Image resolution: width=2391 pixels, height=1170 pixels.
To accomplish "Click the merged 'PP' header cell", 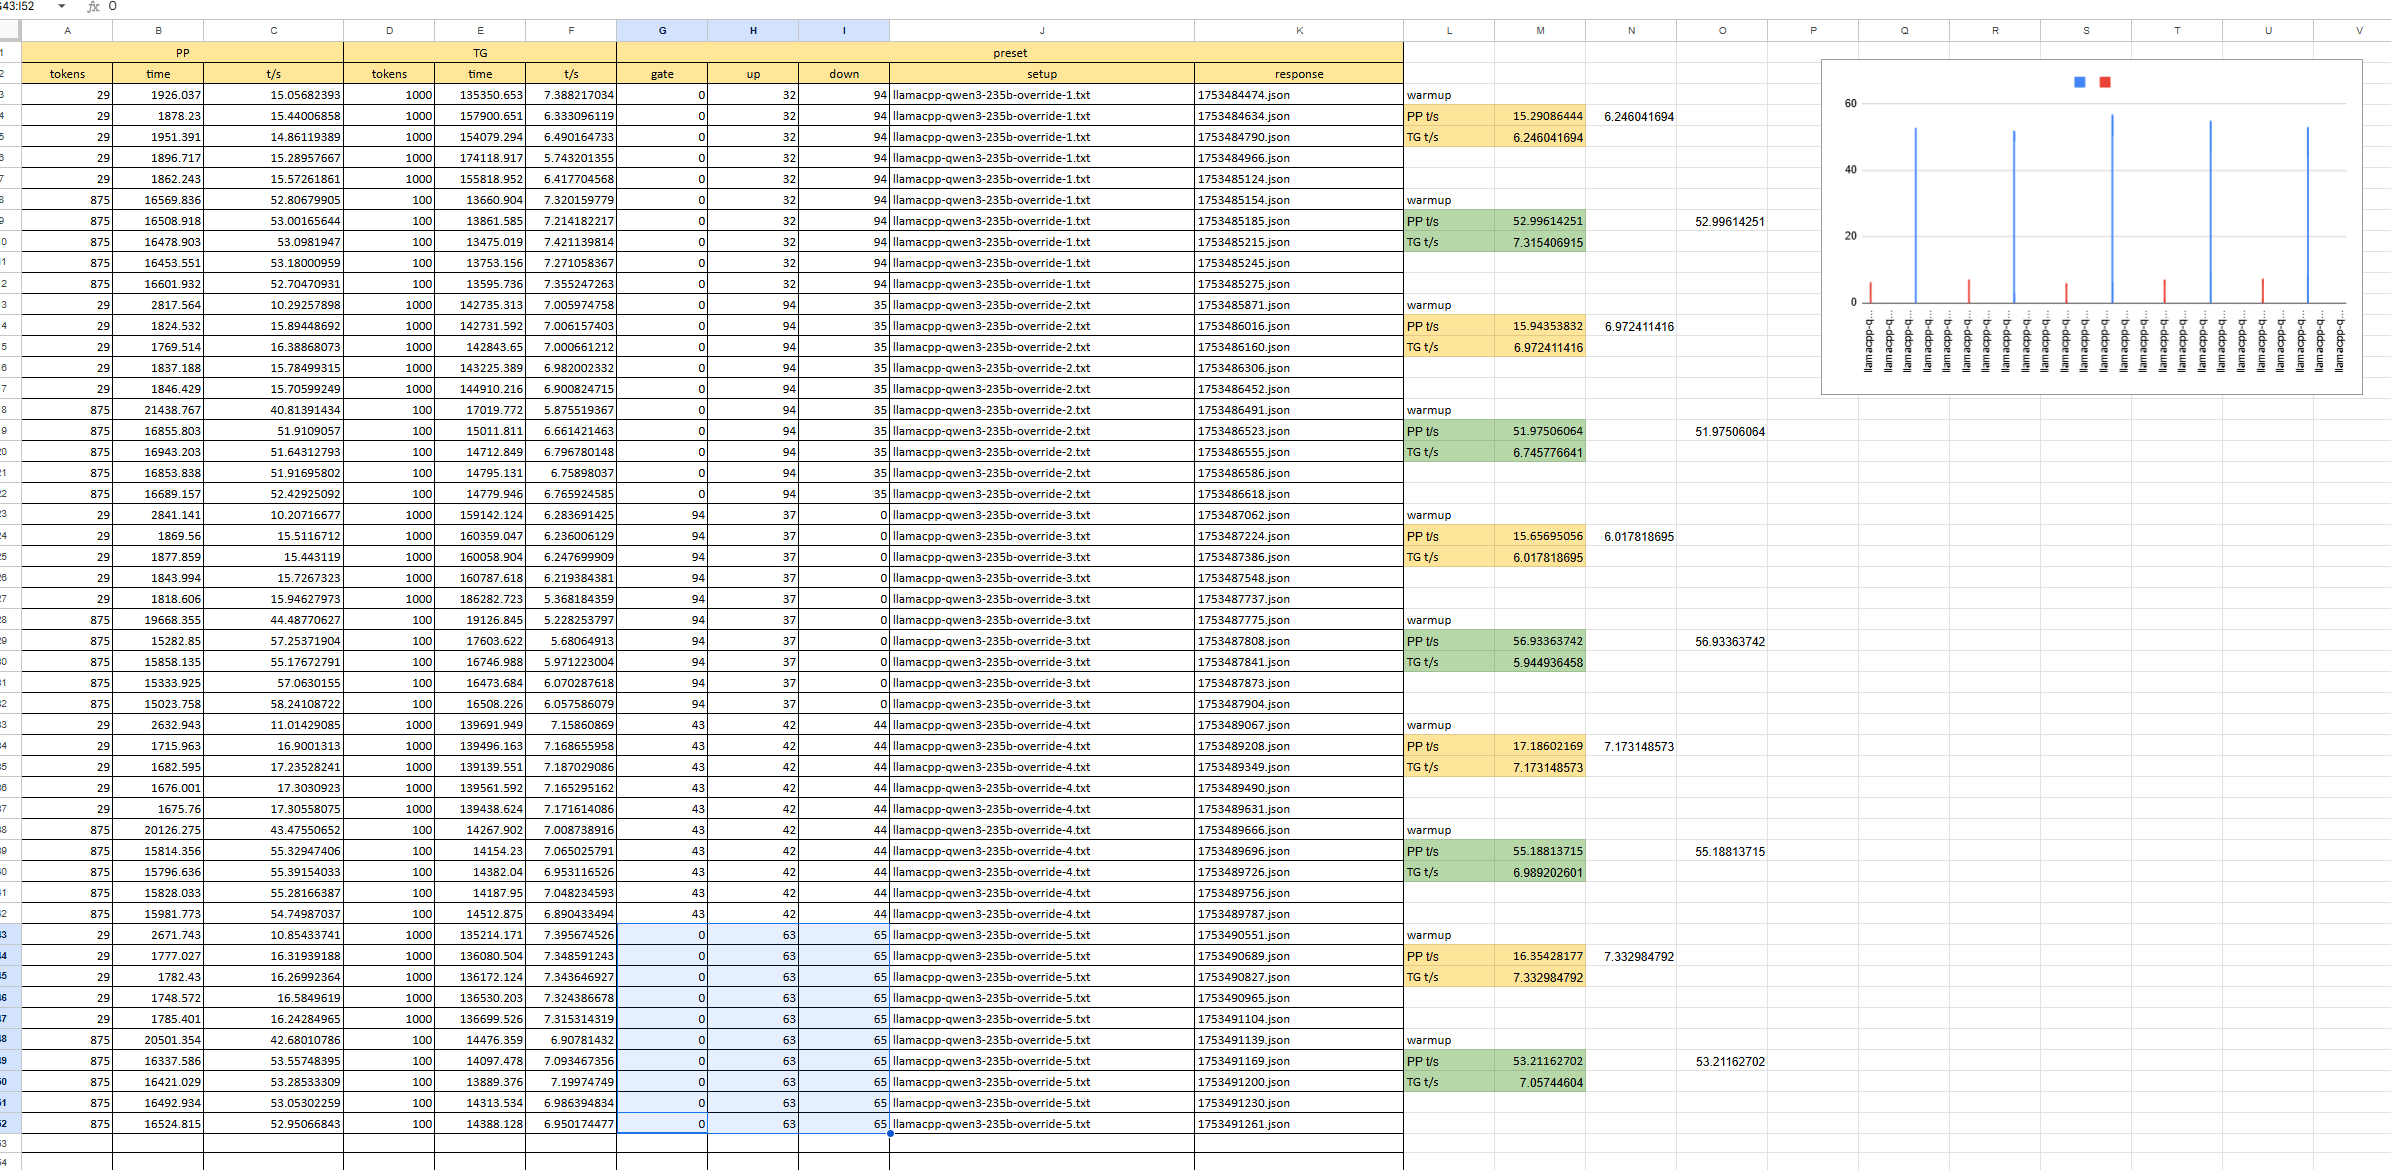I will click(182, 53).
